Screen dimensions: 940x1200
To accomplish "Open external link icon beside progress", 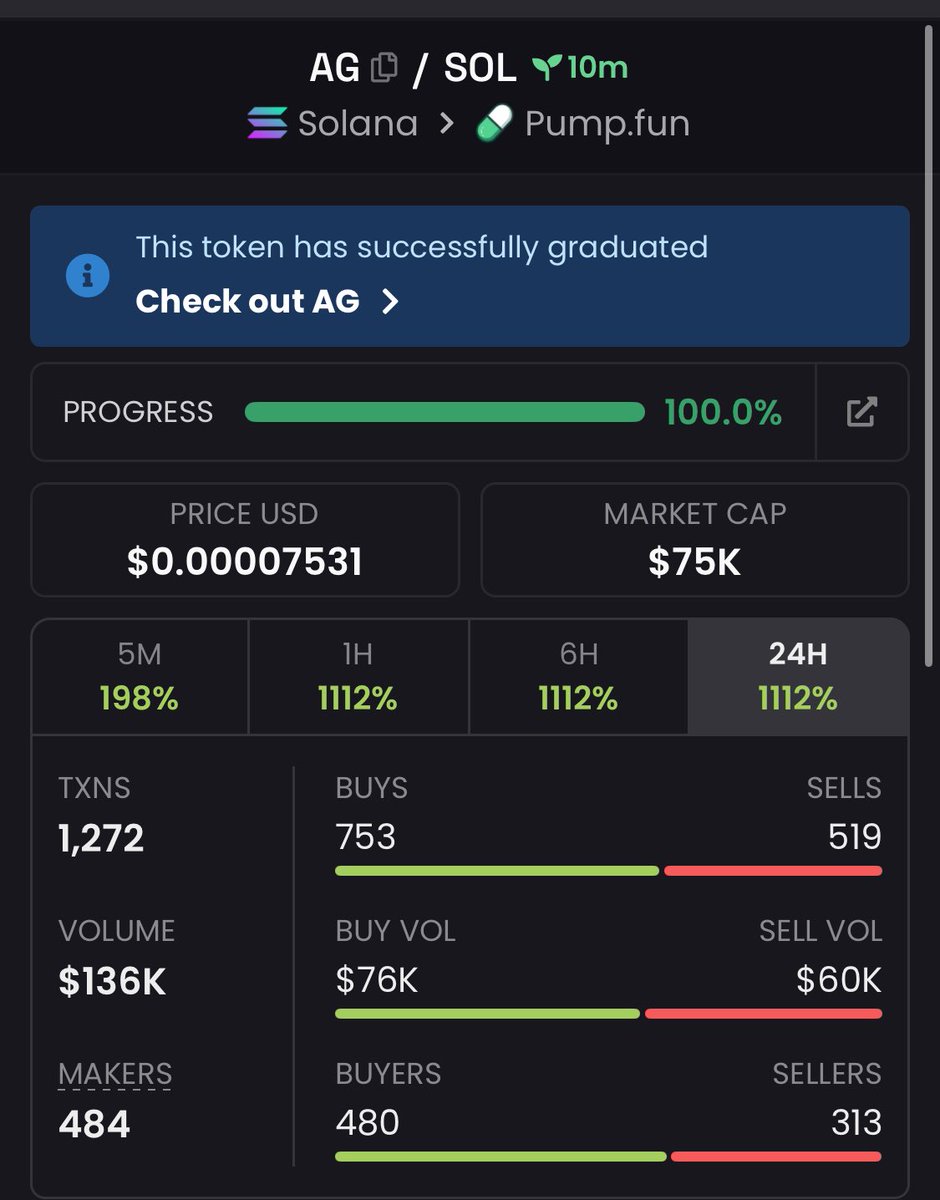I will click(x=862, y=412).
